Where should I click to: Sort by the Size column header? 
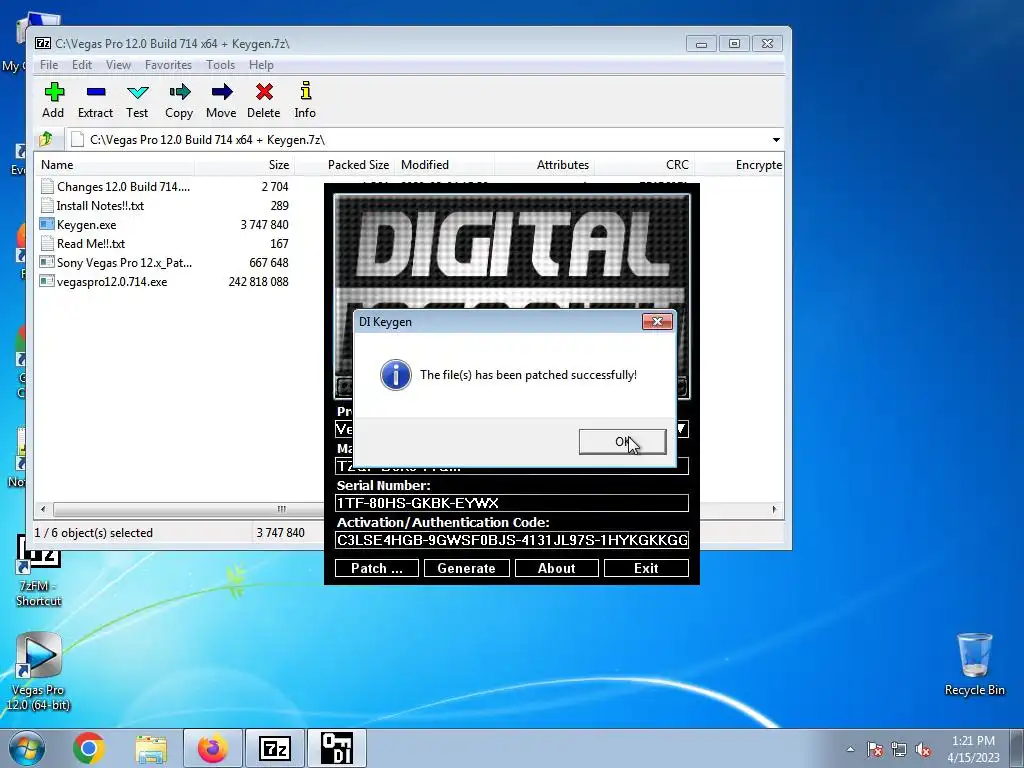244,165
